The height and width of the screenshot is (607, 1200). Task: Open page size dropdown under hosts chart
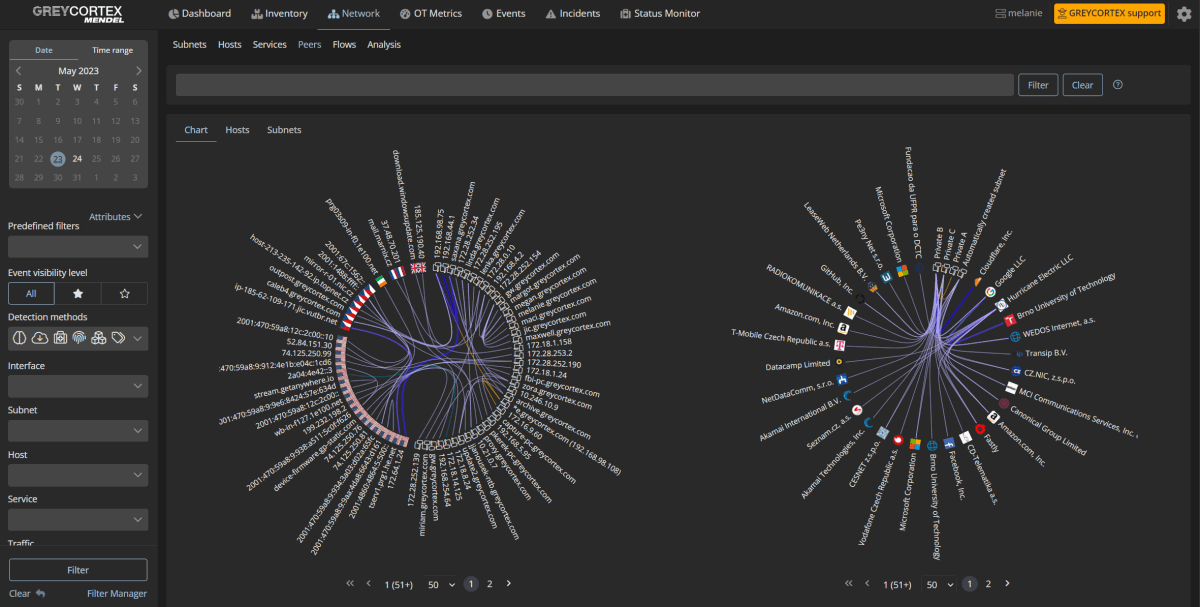click(442, 583)
